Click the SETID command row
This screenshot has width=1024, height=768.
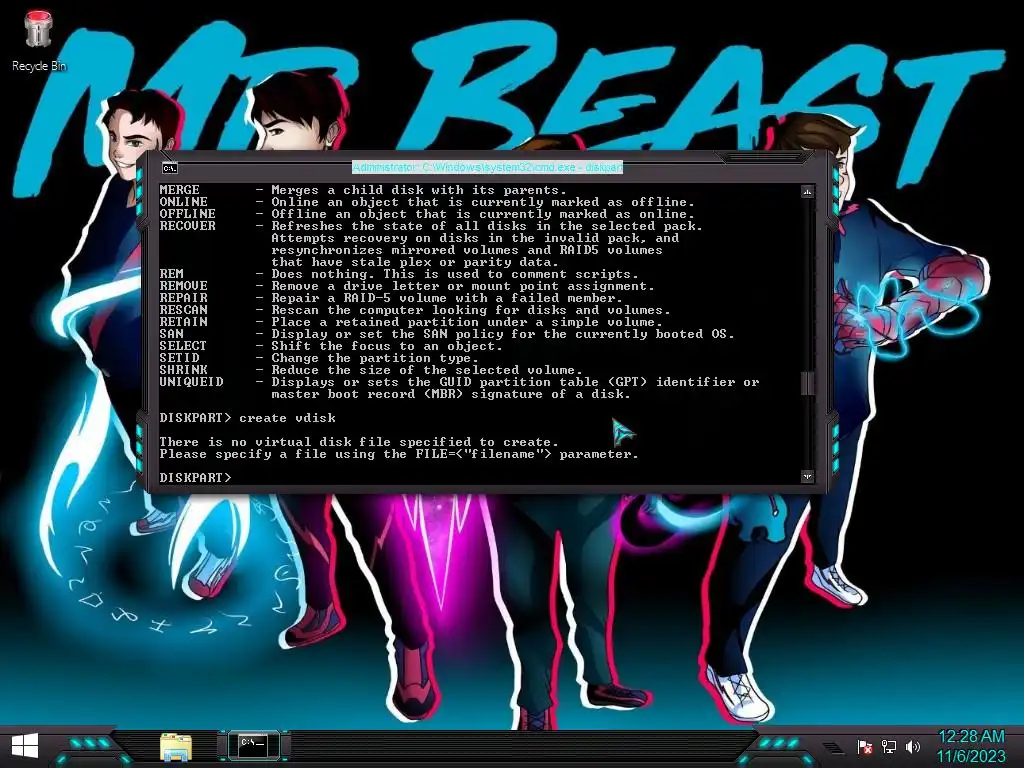click(x=319, y=358)
